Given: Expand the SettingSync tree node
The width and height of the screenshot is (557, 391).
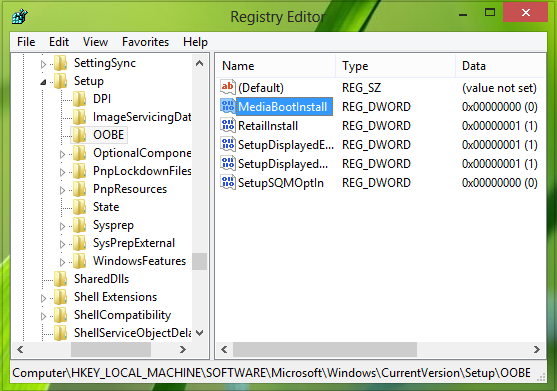Looking at the screenshot, I should click(43, 64).
